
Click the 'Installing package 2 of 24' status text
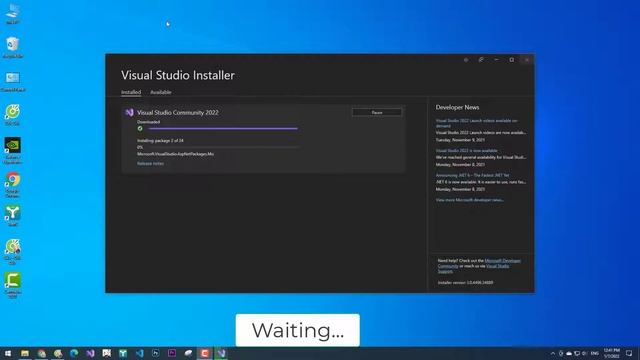(x=160, y=140)
